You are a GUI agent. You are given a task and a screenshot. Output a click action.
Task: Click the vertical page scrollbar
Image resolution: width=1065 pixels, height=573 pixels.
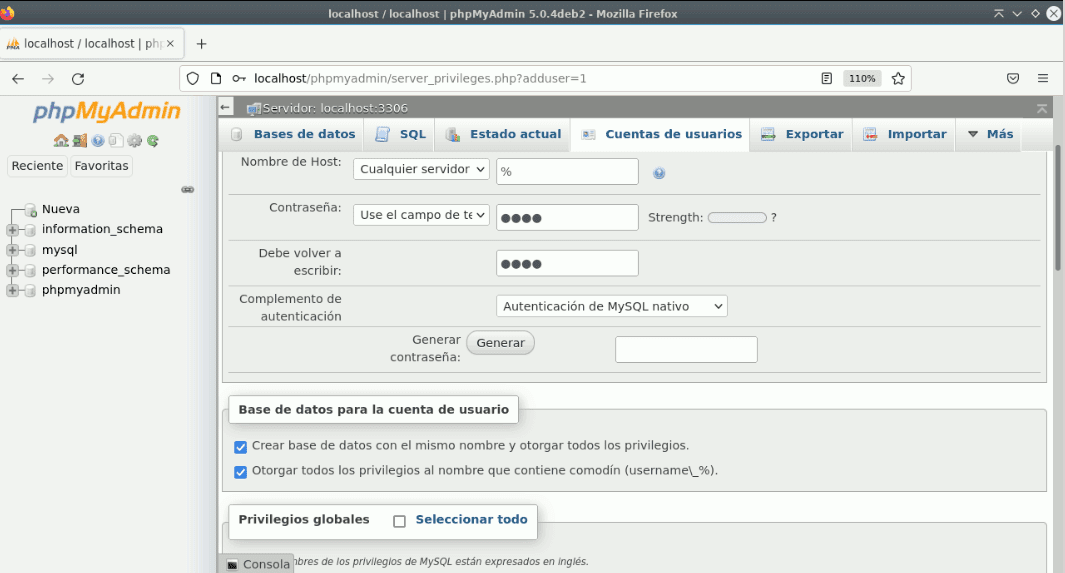(x=1057, y=207)
